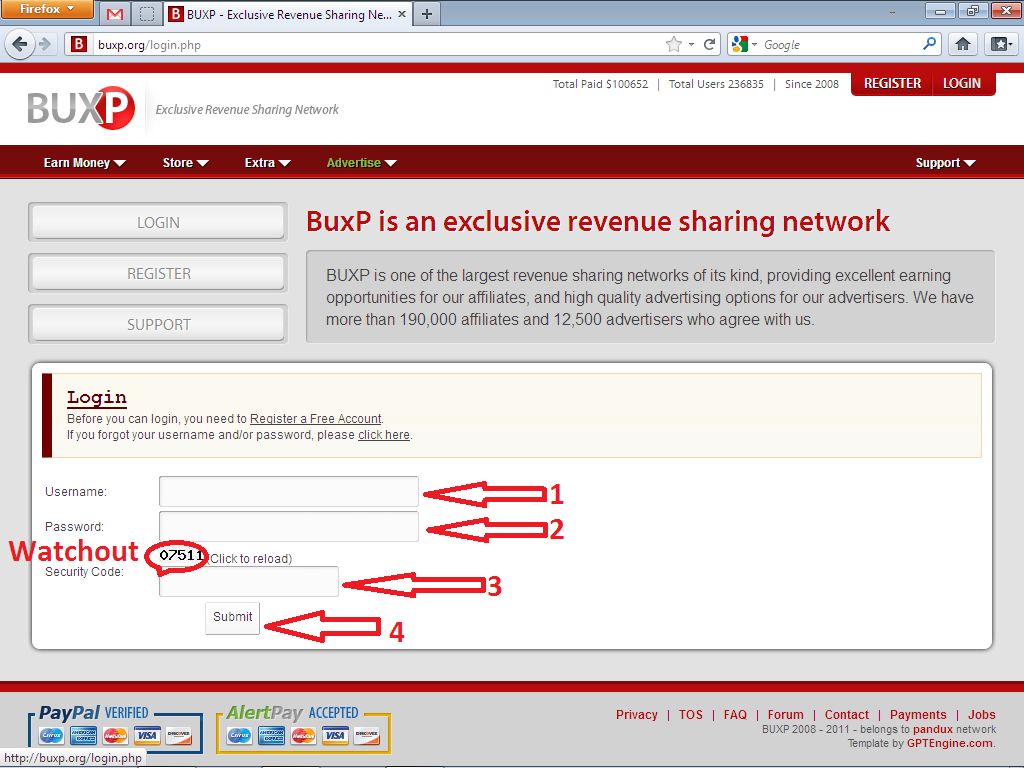Click the Password input field
Viewport: 1024px width, 768px height.
(x=289, y=526)
